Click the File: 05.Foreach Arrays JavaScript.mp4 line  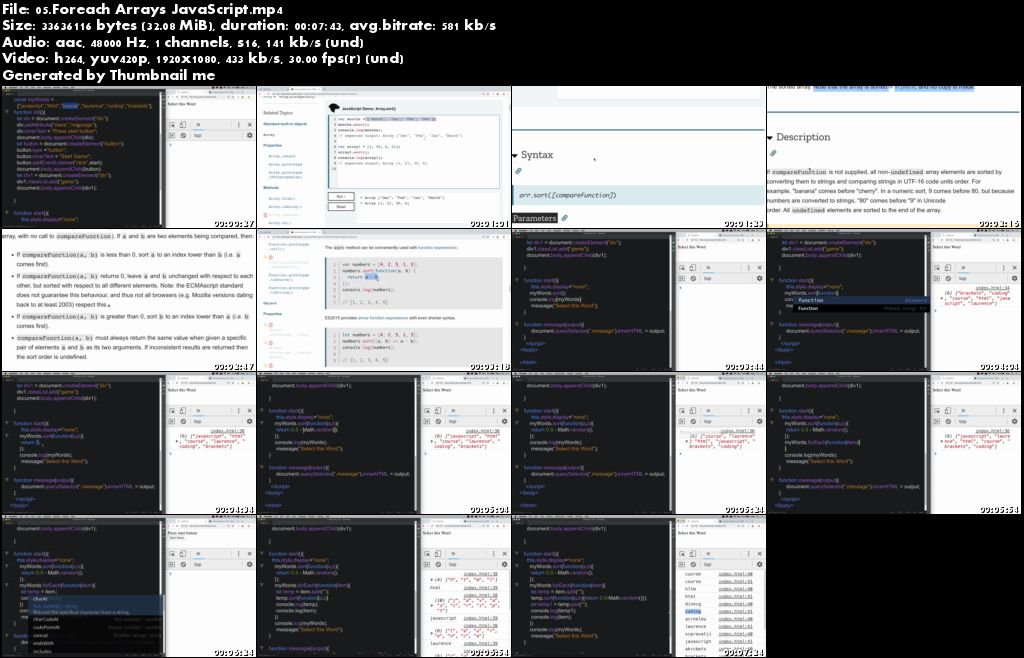coord(142,10)
